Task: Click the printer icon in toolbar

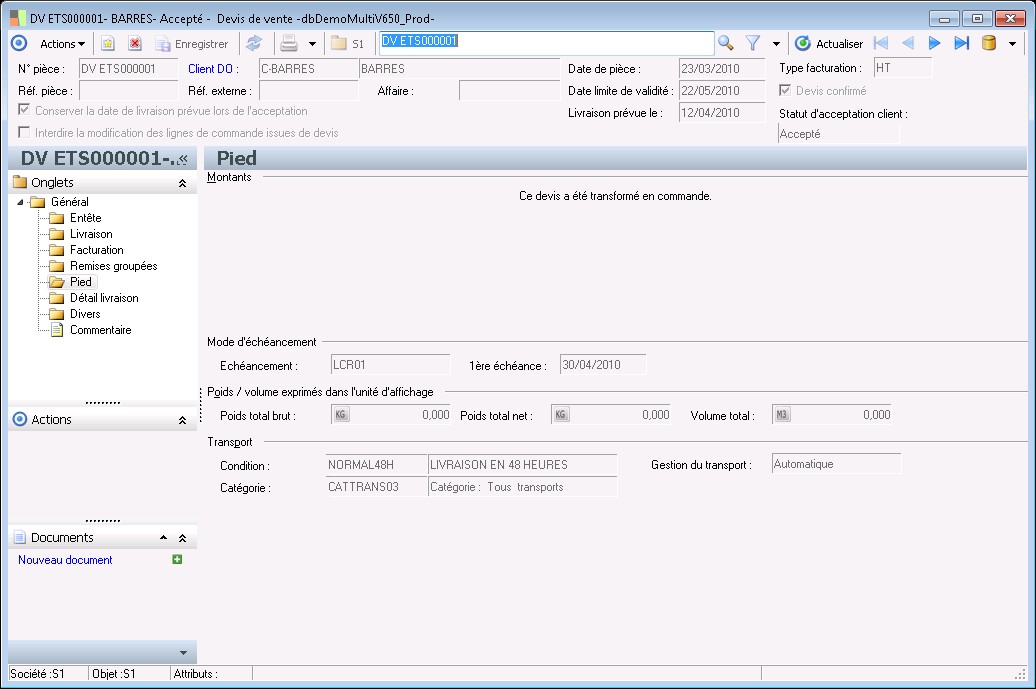Action: (x=289, y=43)
